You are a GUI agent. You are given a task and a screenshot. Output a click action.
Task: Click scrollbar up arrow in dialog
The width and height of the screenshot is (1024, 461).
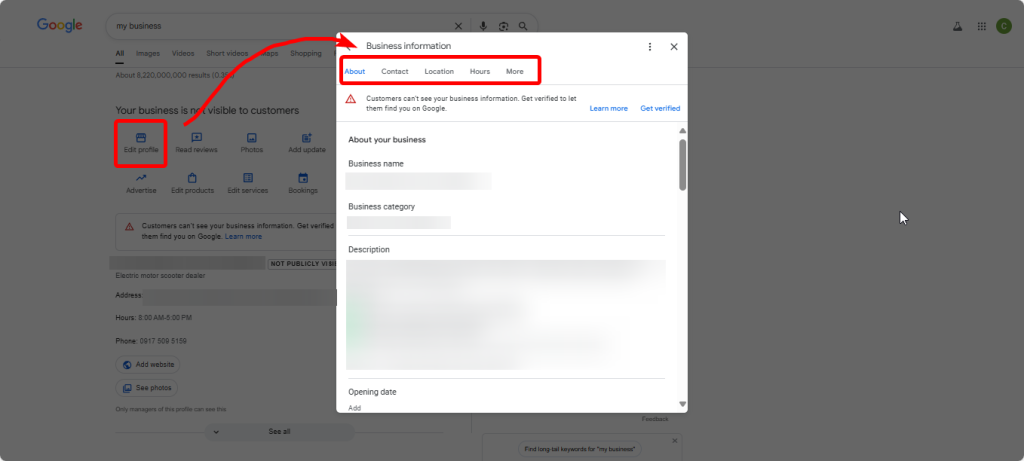(x=682, y=131)
